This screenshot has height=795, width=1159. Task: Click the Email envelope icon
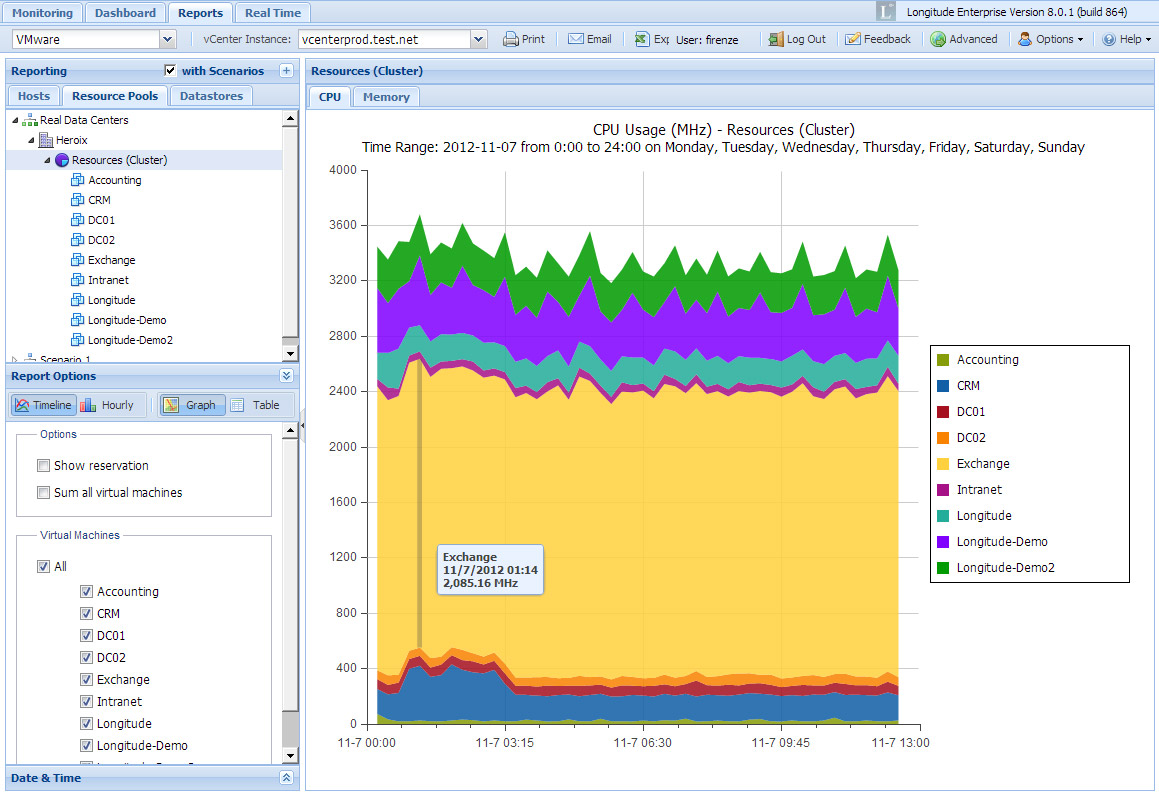[x=576, y=39]
